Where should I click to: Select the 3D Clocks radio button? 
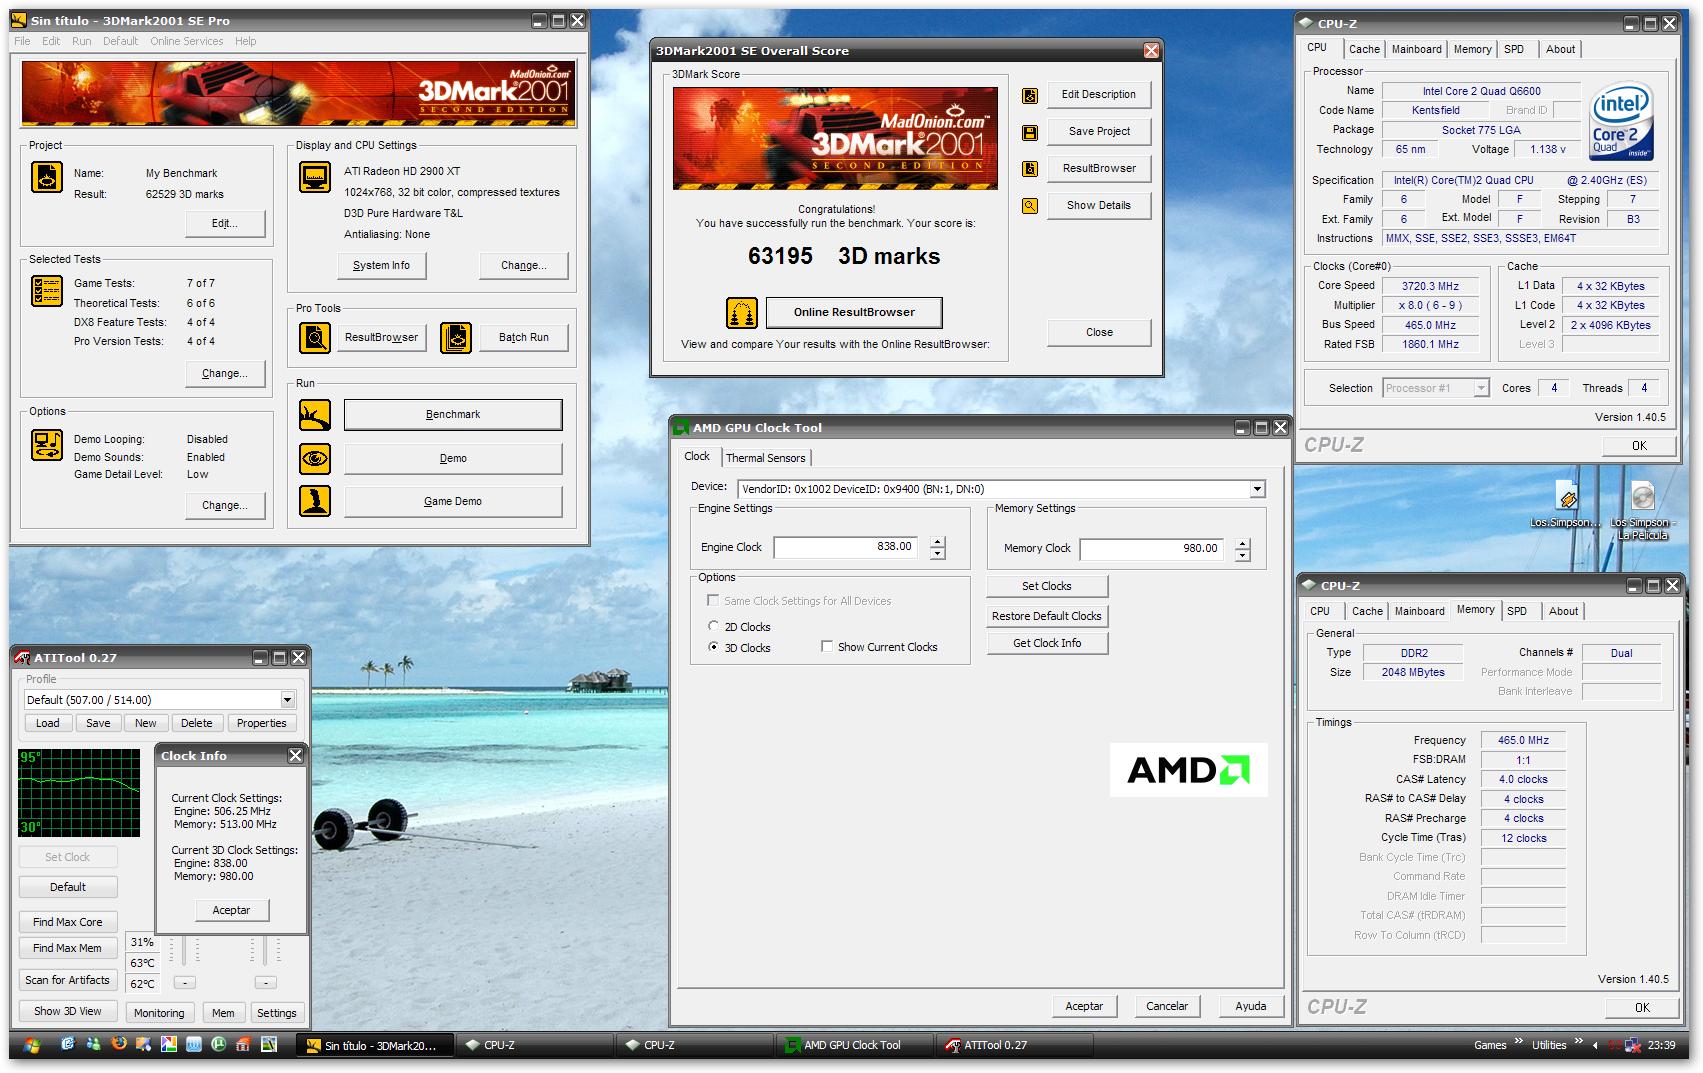(x=713, y=647)
